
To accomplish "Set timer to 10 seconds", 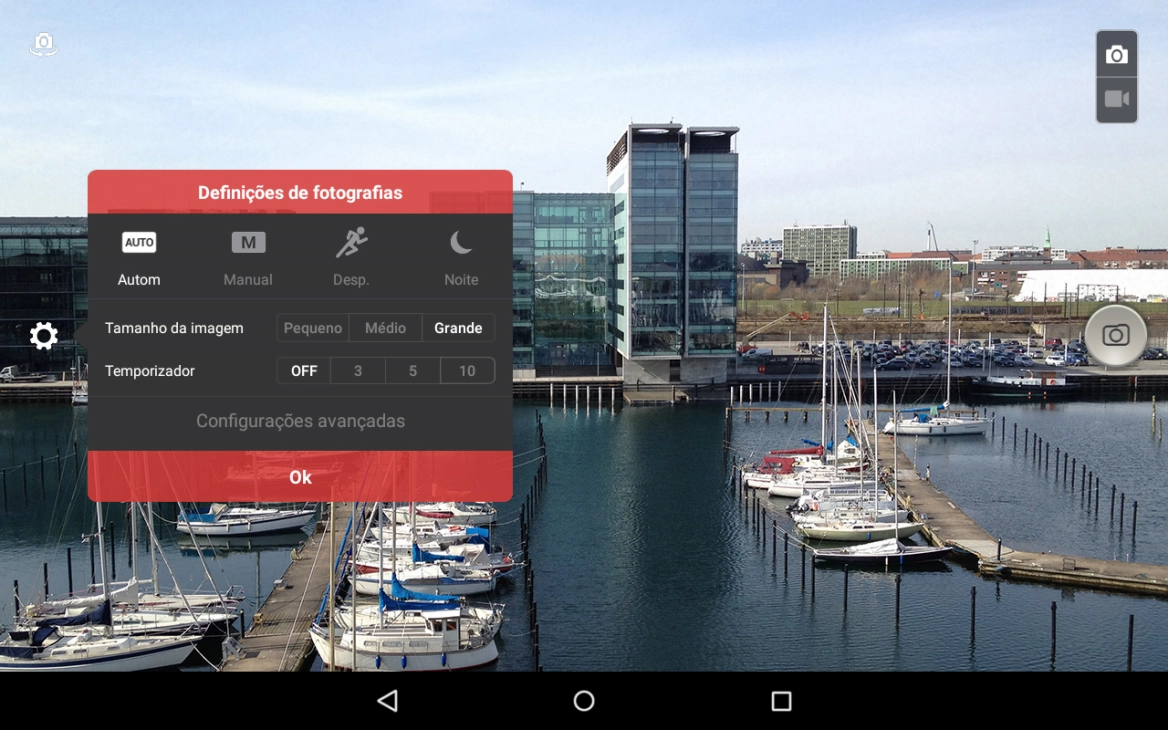I will 467,371.
